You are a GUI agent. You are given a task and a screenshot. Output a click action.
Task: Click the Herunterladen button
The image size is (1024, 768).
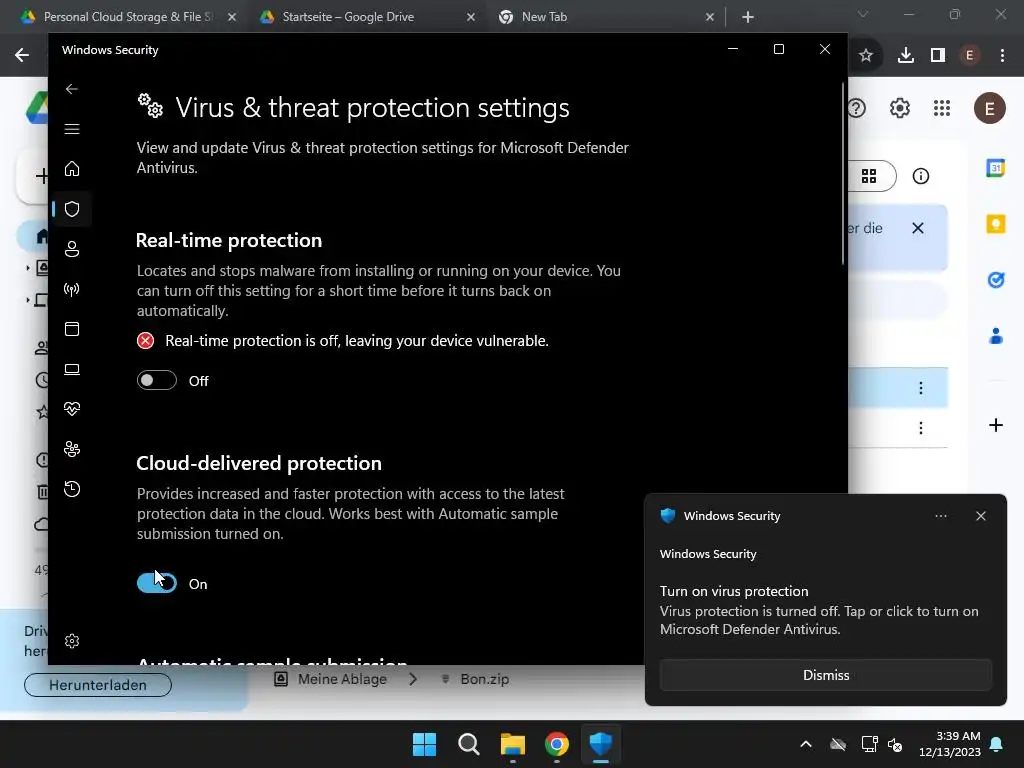pyautogui.click(x=98, y=685)
